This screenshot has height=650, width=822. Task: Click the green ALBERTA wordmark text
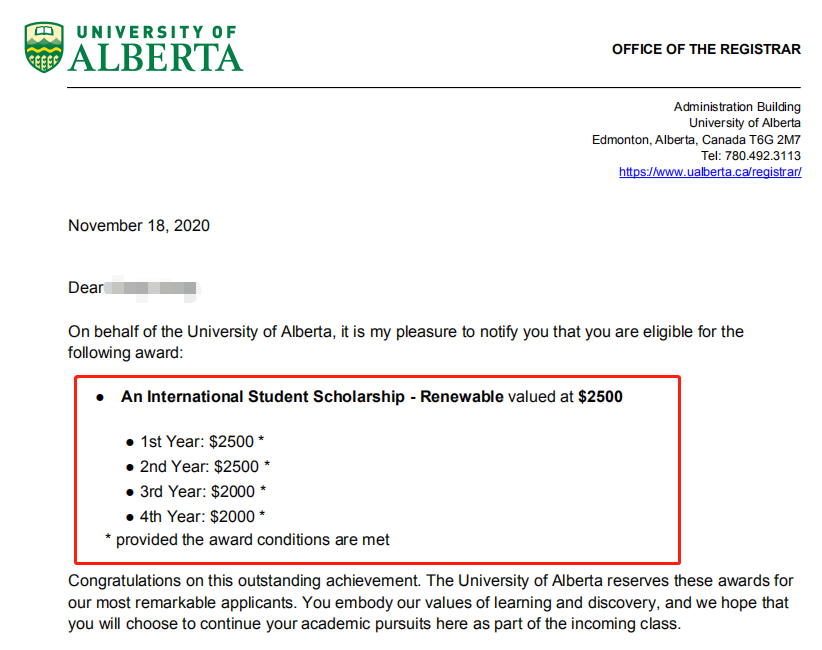[x=156, y=58]
